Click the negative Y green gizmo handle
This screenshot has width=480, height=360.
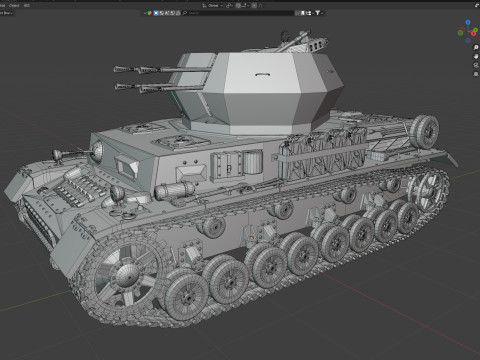pos(460,33)
